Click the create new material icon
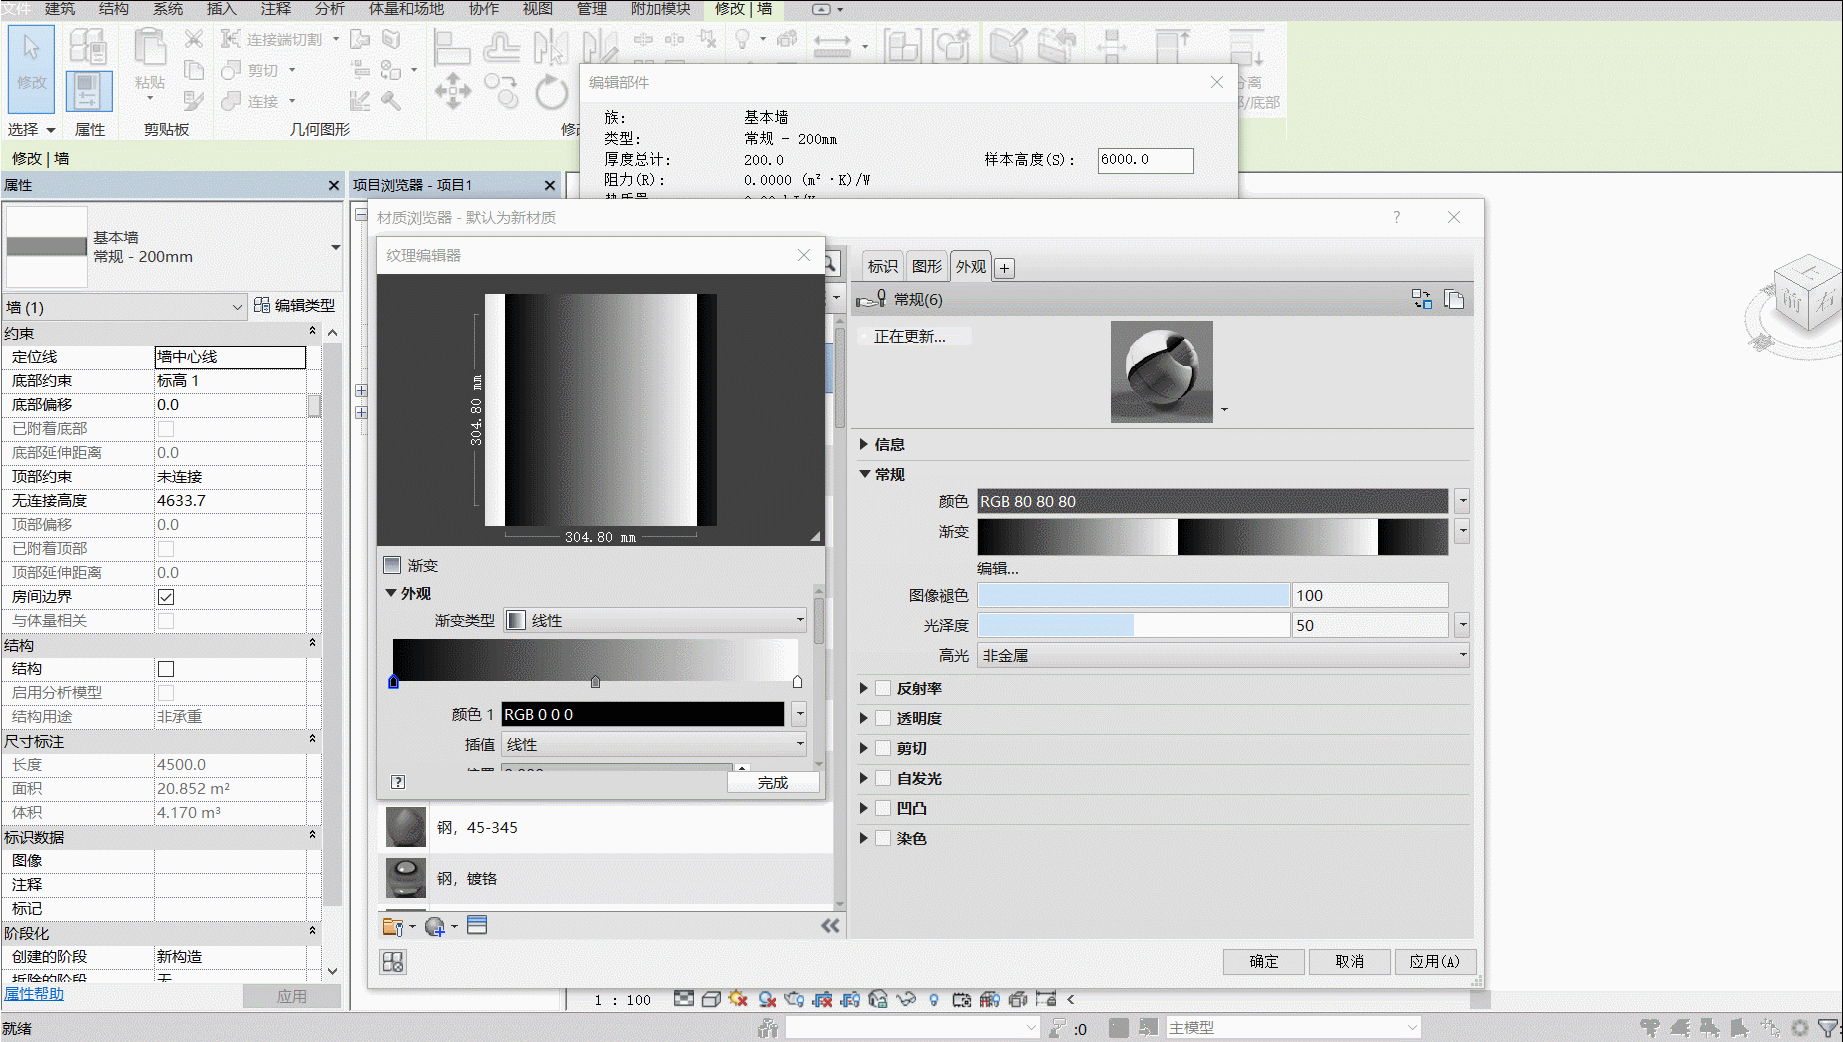The width and height of the screenshot is (1843, 1042). [435, 927]
